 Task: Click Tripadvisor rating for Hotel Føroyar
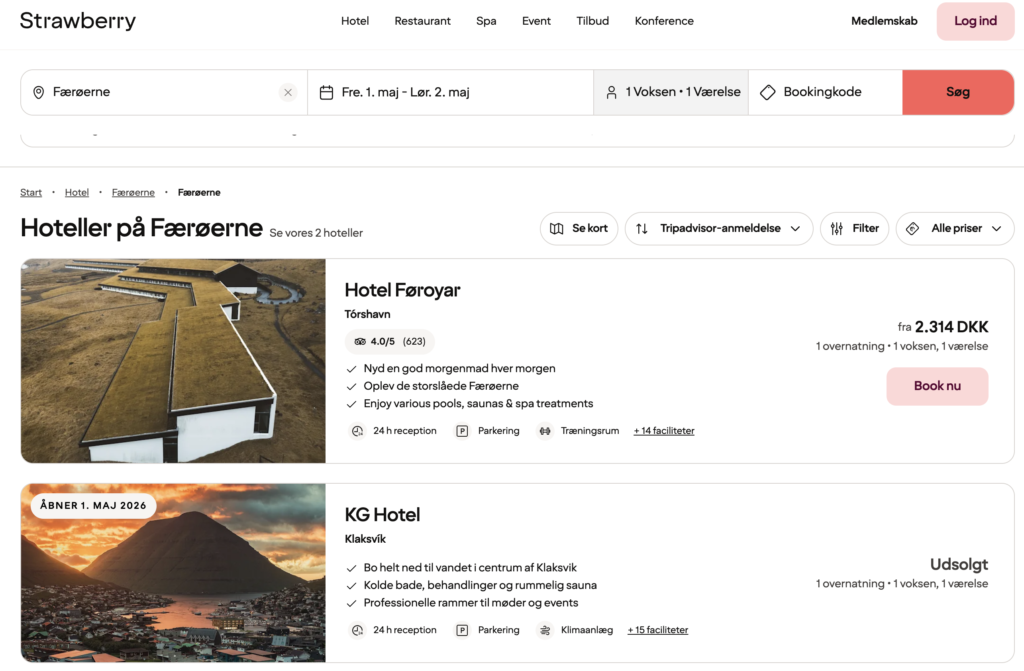(390, 341)
